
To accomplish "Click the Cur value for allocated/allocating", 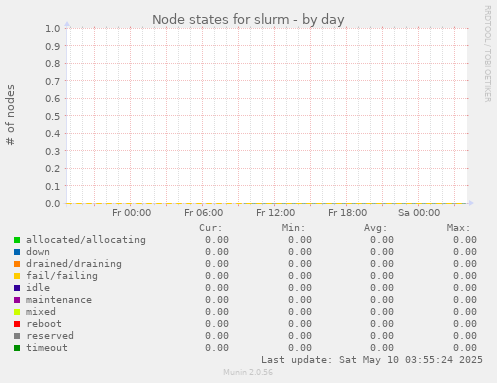I will pos(217,240).
